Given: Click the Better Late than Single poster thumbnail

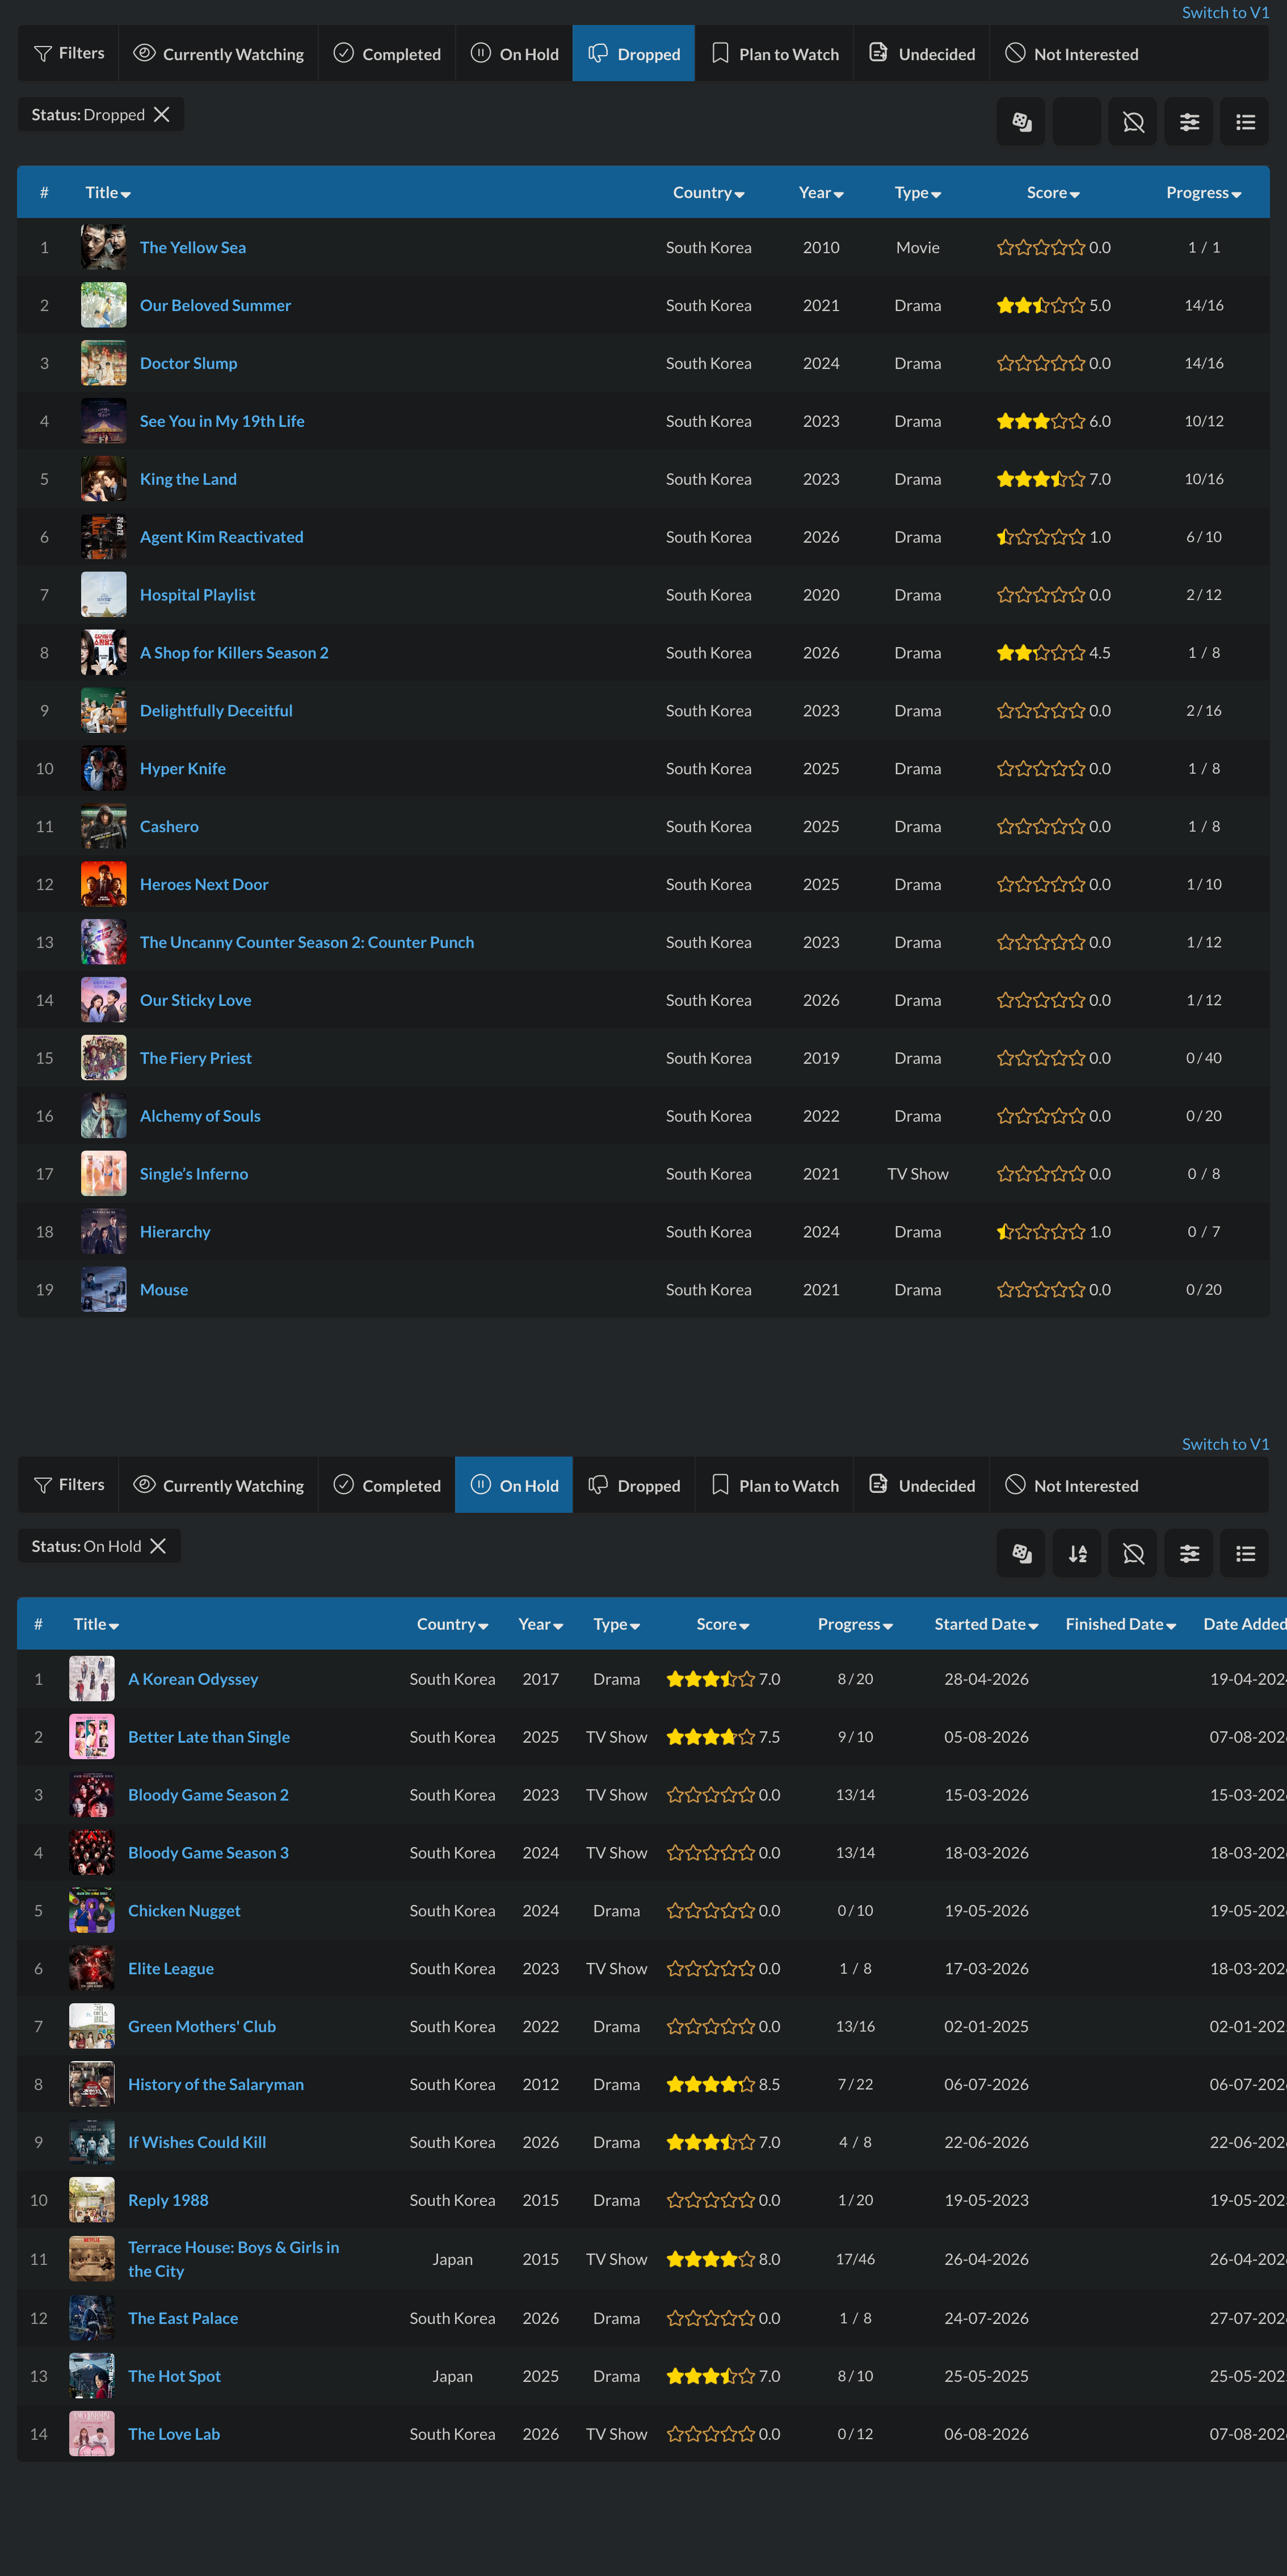Looking at the screenshot, I should [x=91, y=1737].
